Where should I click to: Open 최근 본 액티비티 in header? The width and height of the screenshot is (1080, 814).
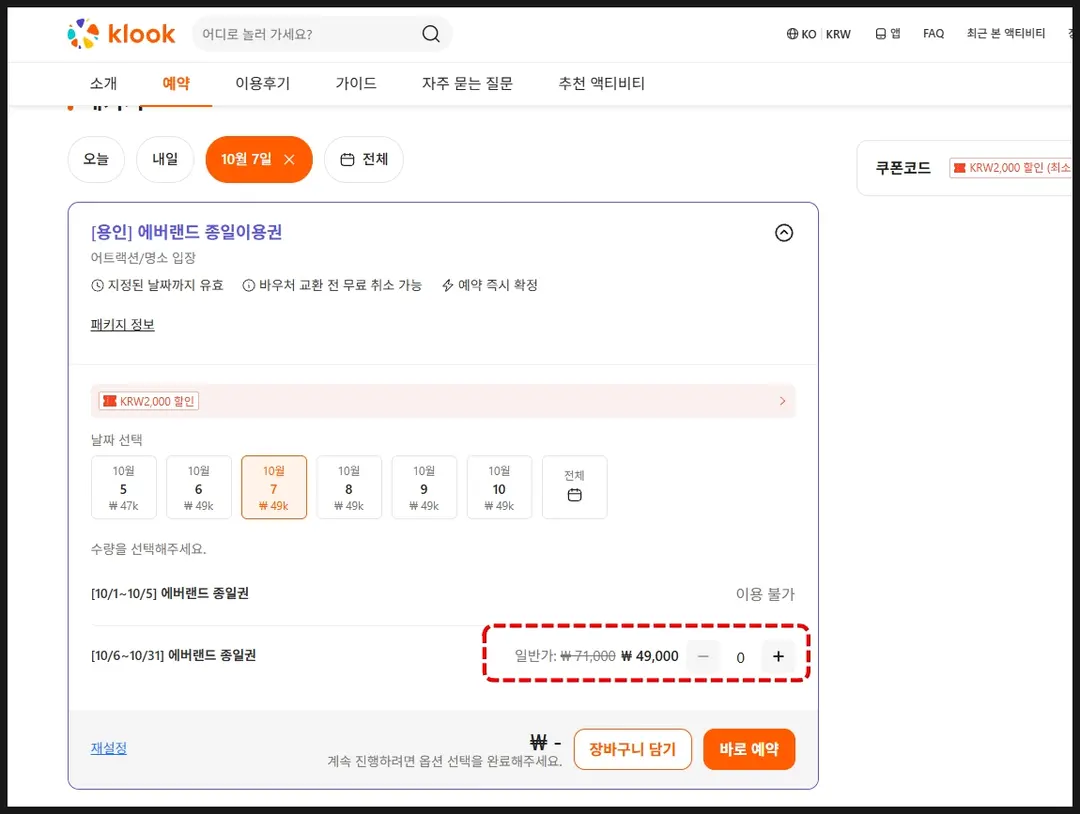coord(1006,33)
